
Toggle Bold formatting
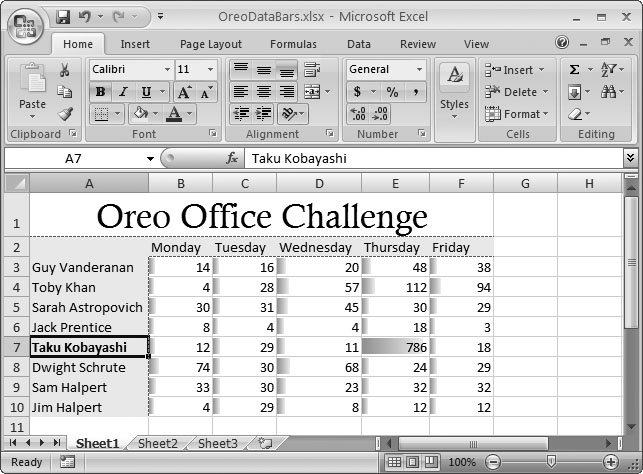coord(100,92)
